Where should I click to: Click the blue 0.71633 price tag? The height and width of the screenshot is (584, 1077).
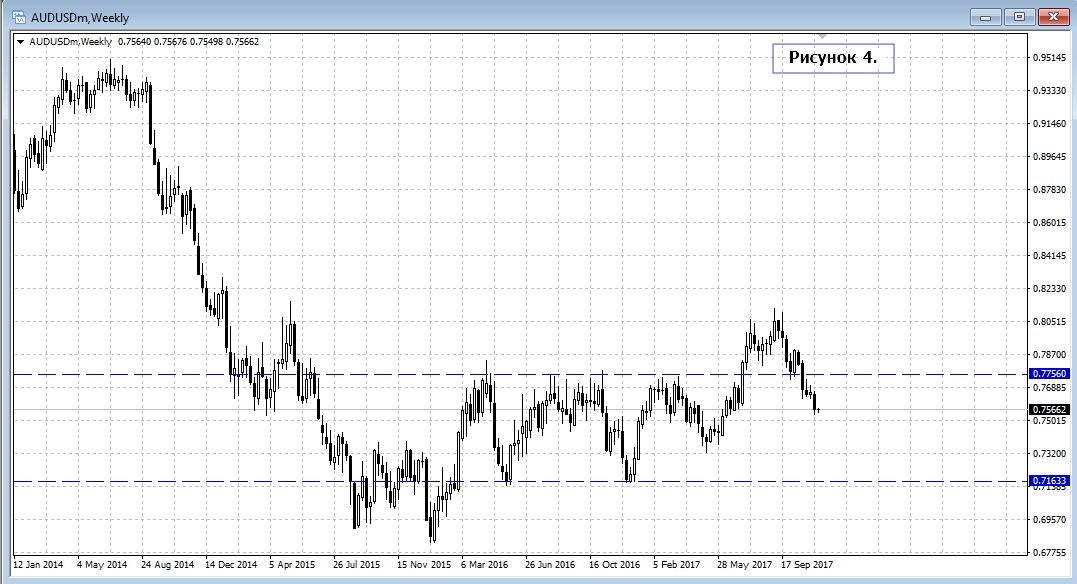tap(1049, 481)
